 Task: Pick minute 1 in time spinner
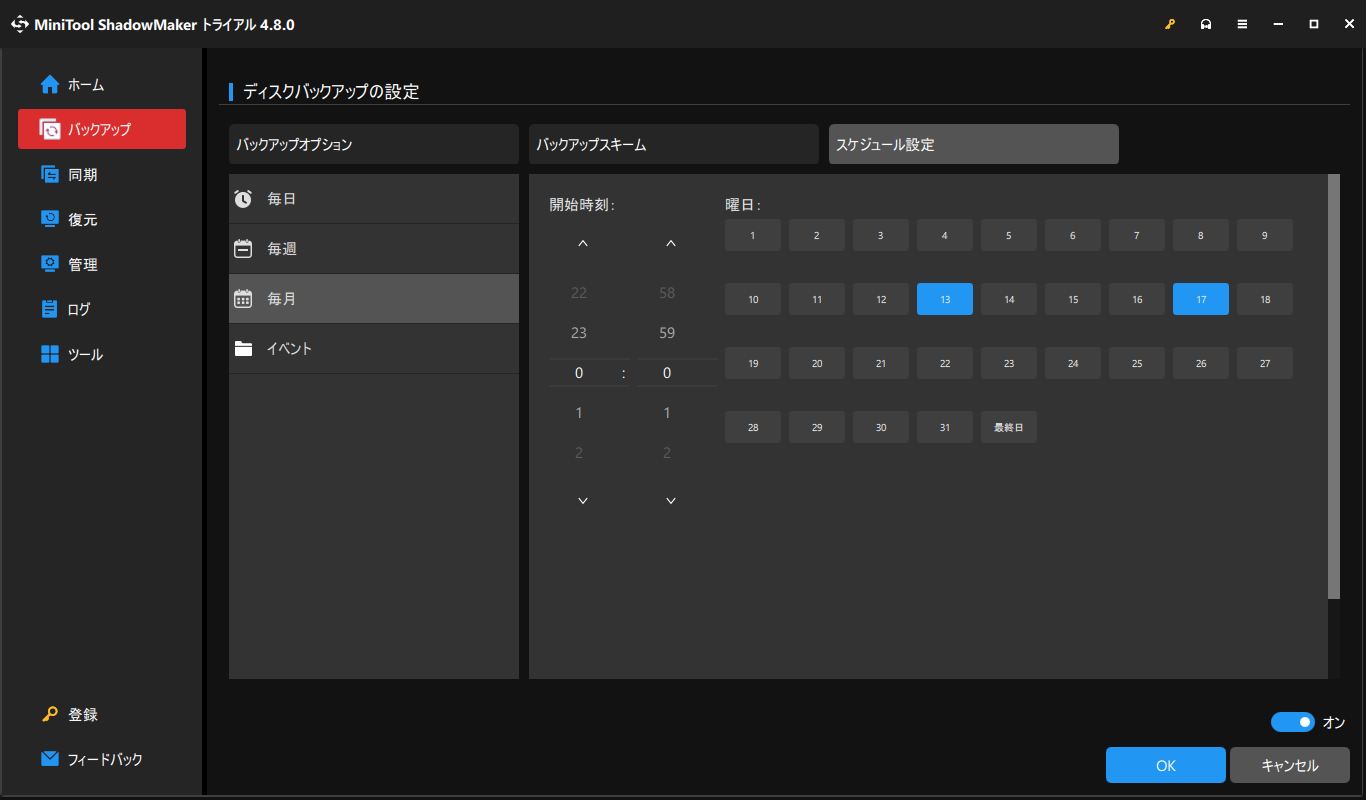click(667, 413)
